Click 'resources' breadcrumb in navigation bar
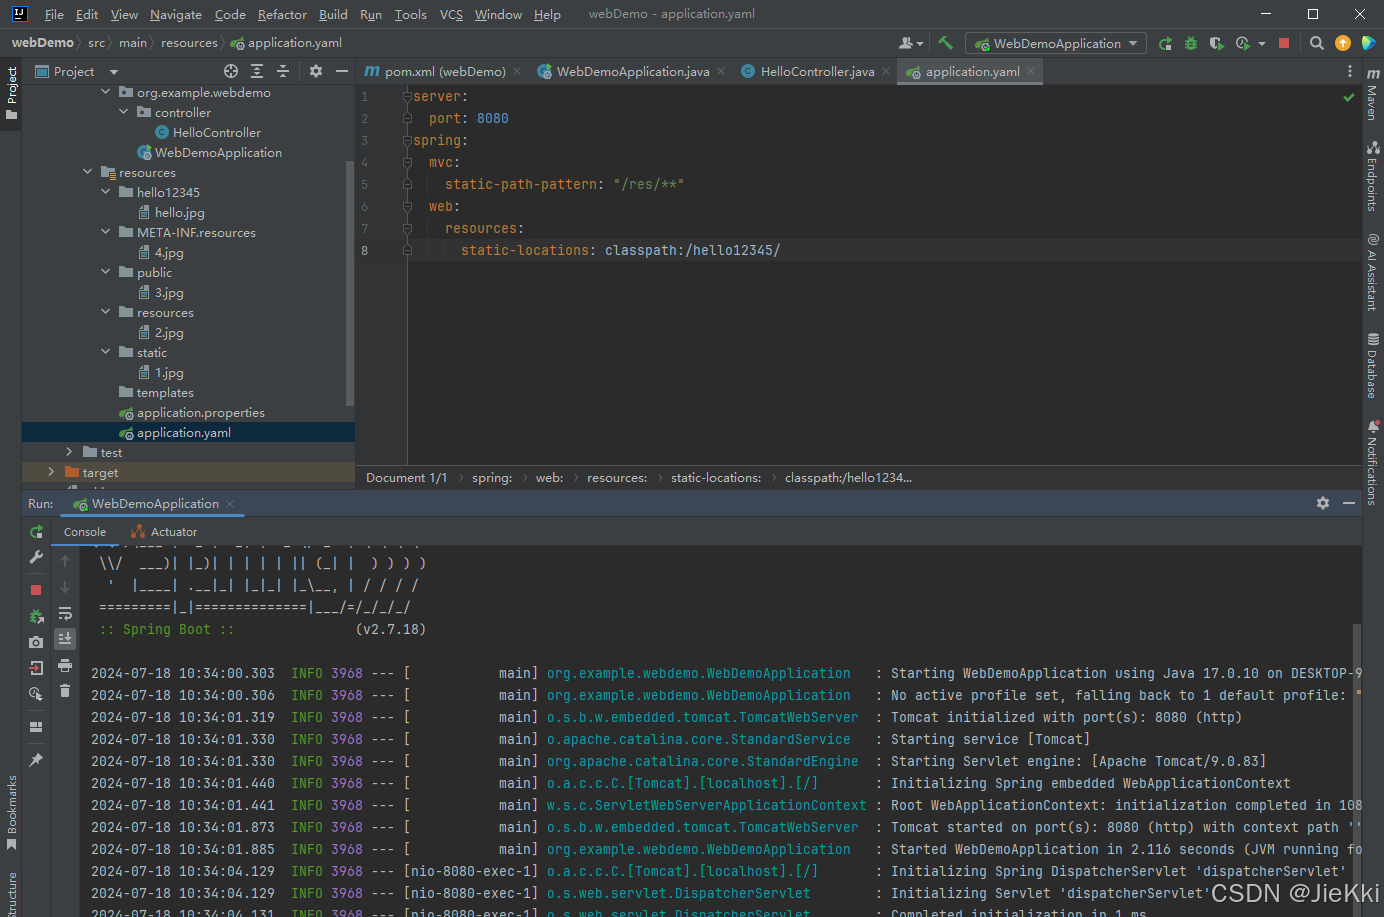1384x917 pixels. [x=189, y=43]
